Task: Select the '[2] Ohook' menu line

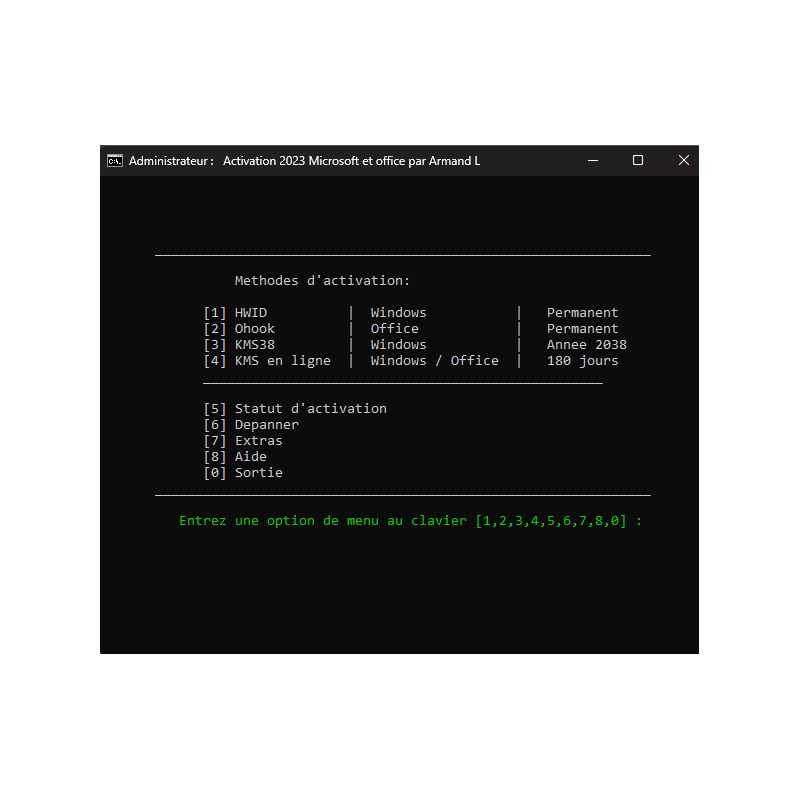Action: (239, 329)
